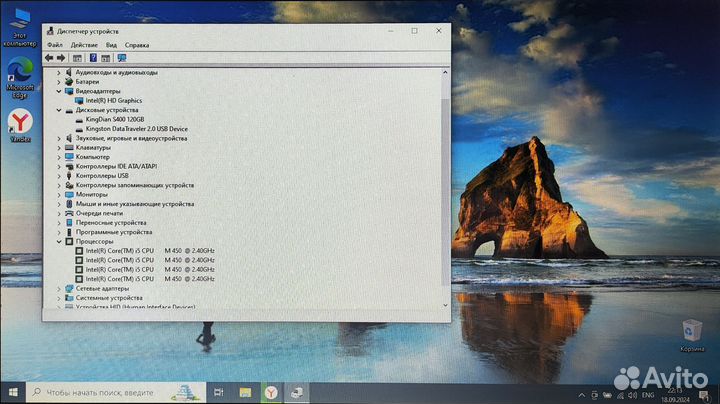Click the Windows Start button
Image resolution: width=720 pixels, height=404 pixels.
tap(13, 393)
